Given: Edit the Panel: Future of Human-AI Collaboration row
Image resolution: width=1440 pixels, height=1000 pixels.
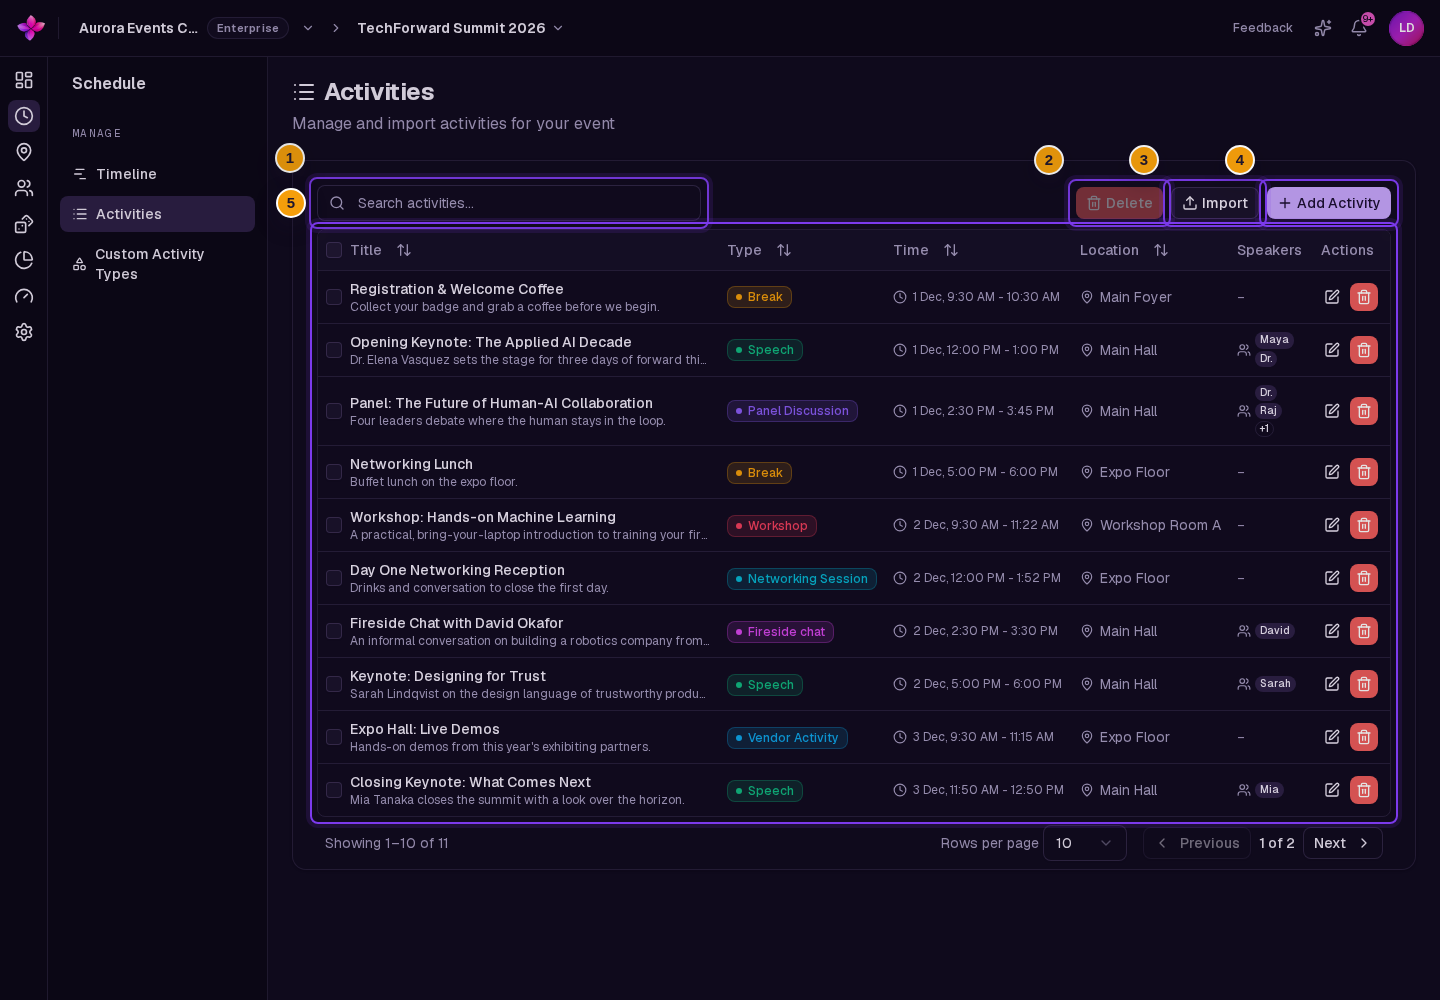Looking at the screenshot, I should tap(1332, 411).
